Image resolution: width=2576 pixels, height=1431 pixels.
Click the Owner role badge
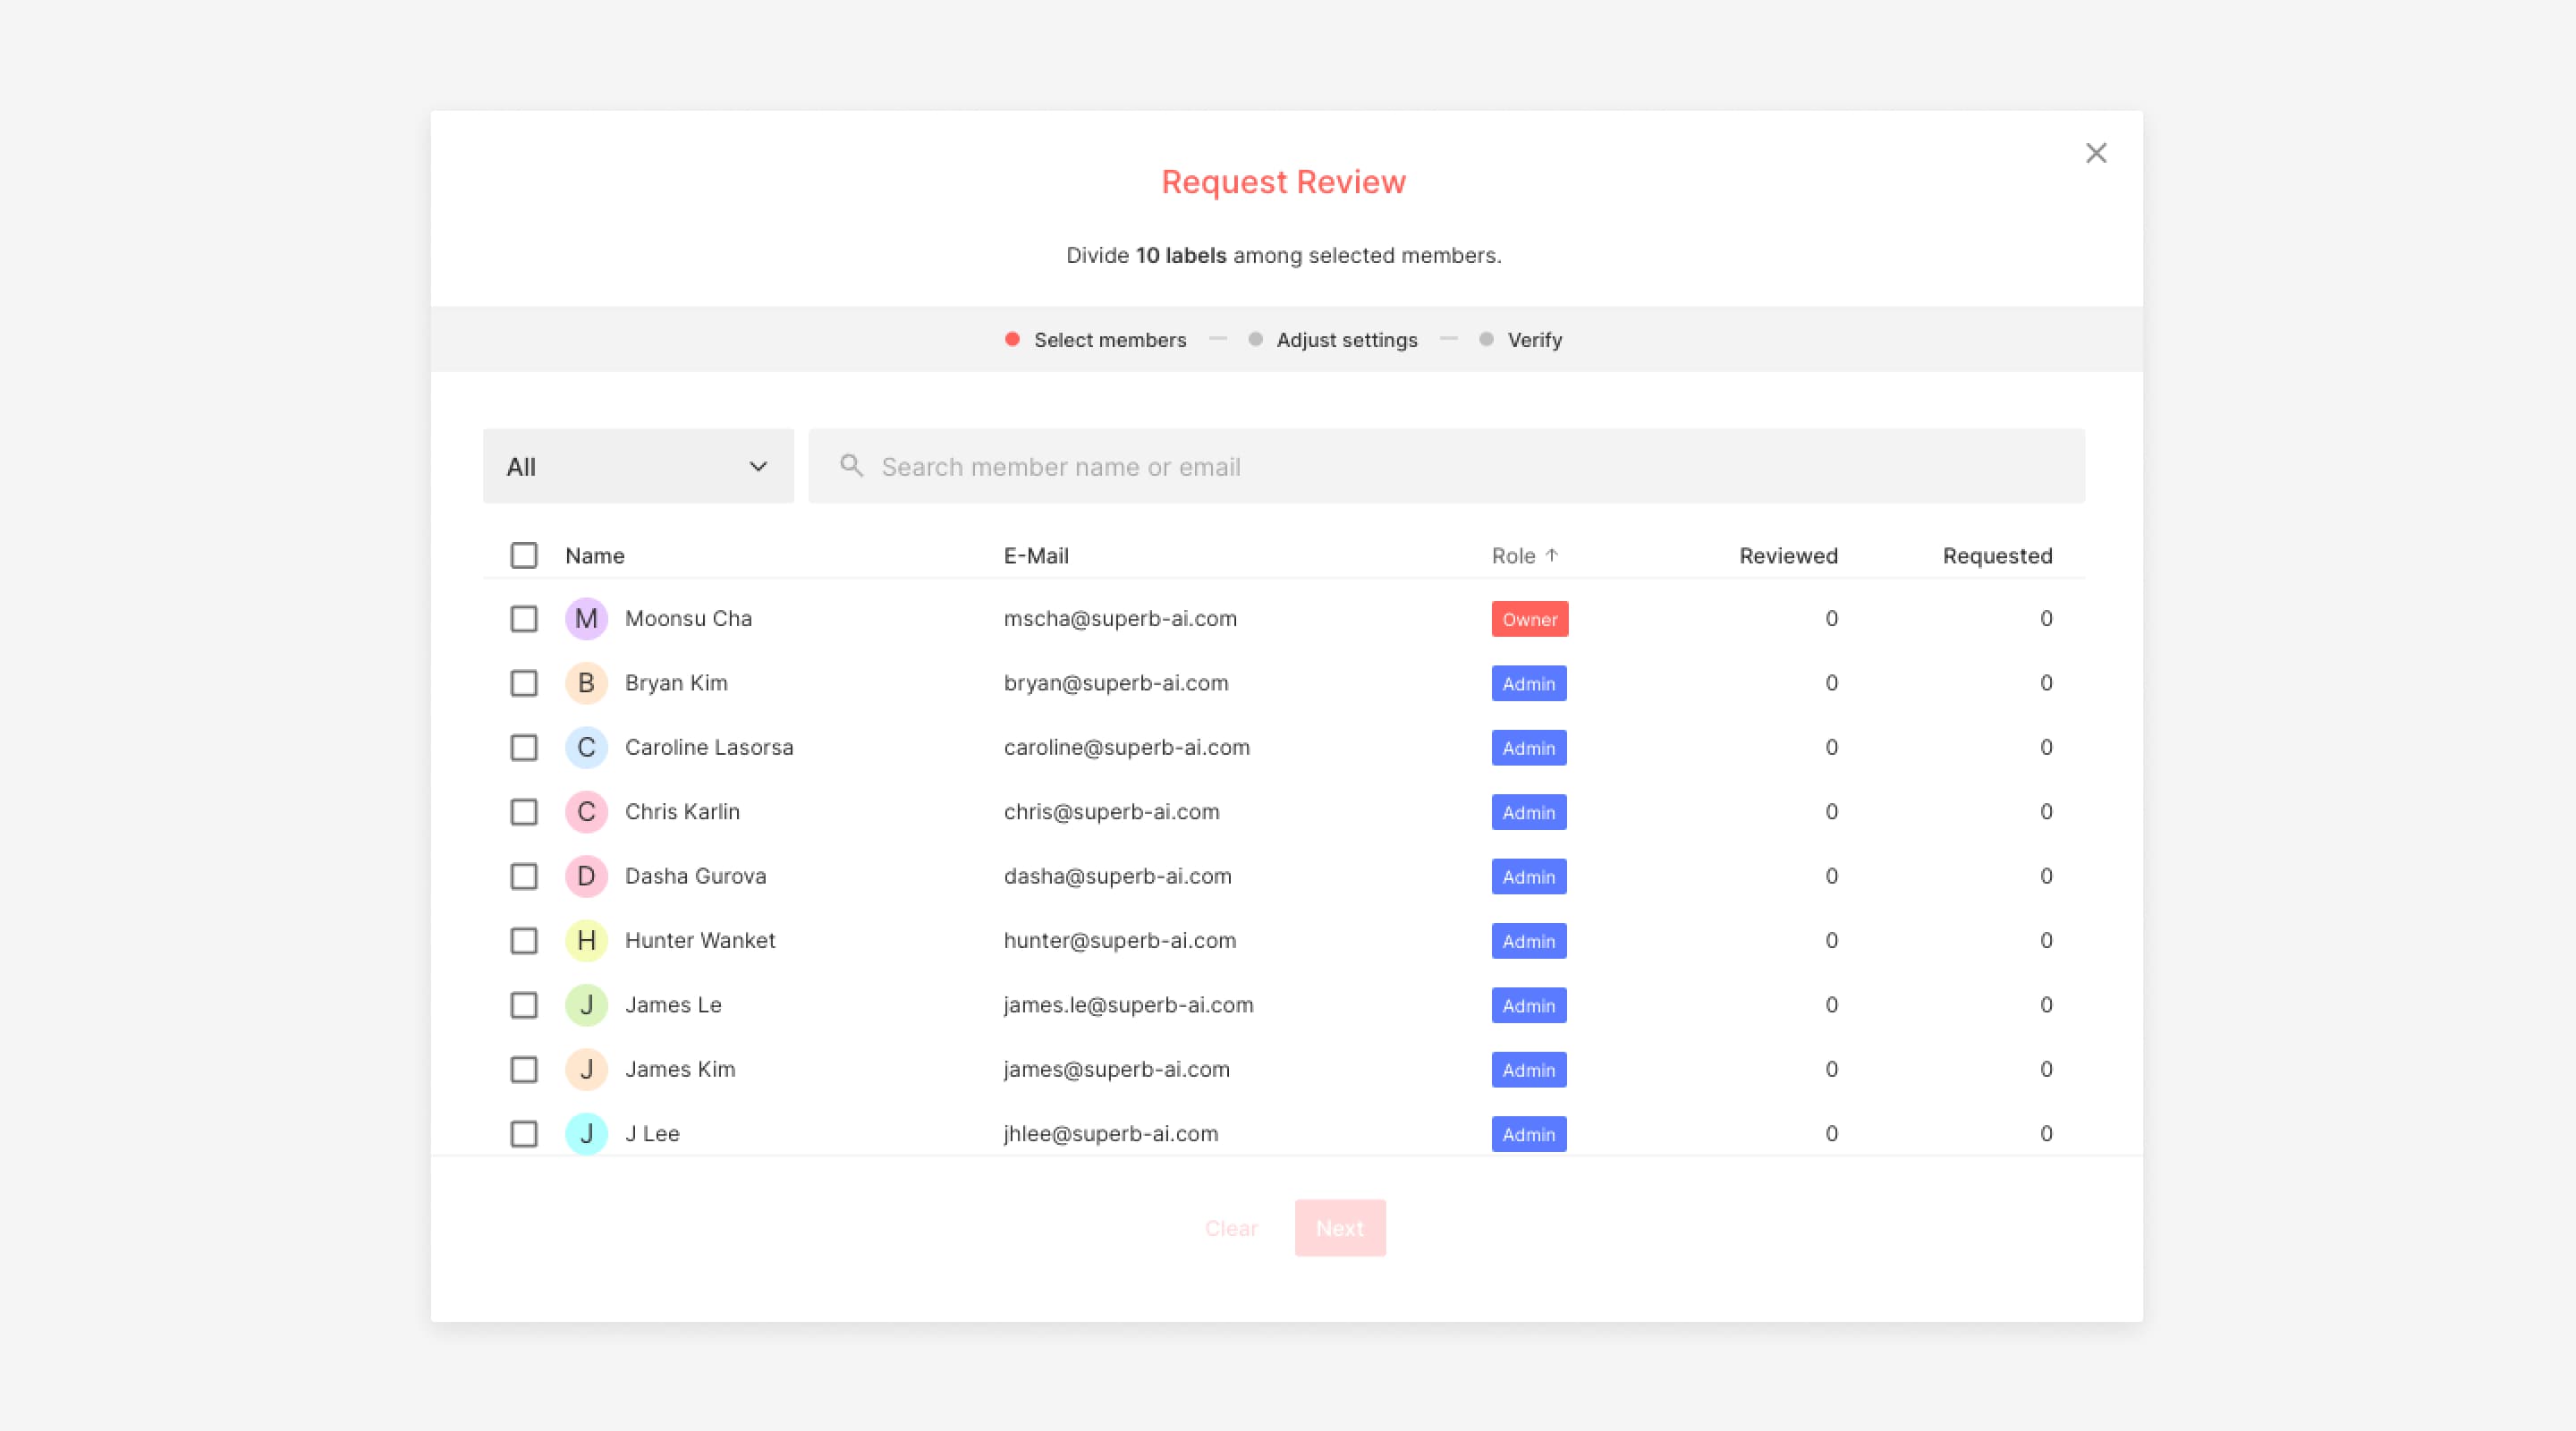(x=1530, y=619)
